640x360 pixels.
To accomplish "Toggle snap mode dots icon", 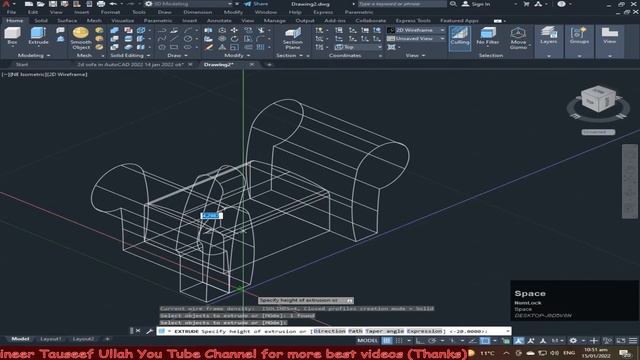I will (x=399, y=340).
